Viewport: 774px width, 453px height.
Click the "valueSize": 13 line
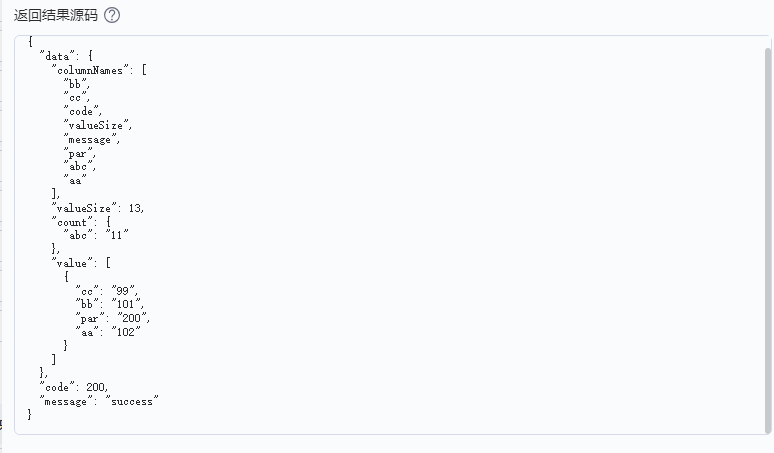(x=97, y=208)
